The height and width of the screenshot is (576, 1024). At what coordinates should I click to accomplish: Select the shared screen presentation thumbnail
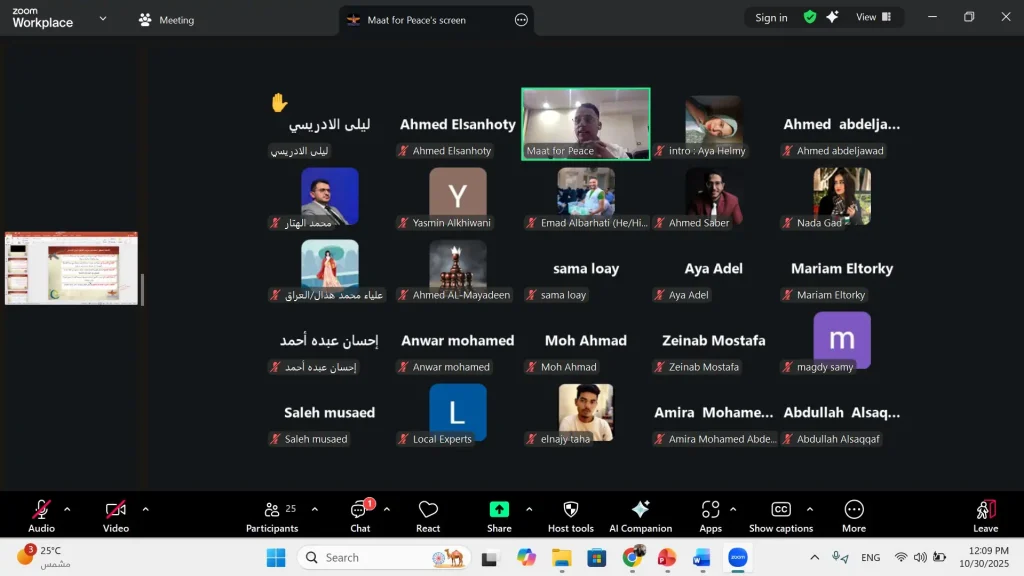pos(71,268)
